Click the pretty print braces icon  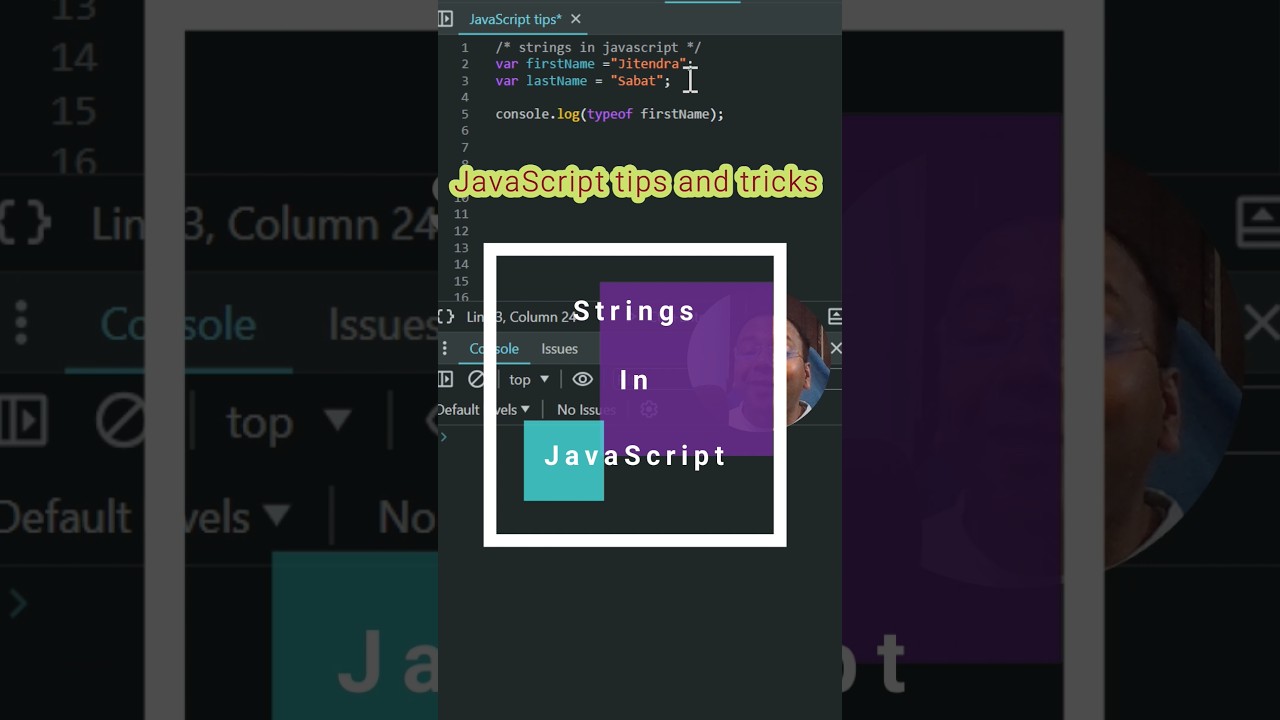(446, 316)
